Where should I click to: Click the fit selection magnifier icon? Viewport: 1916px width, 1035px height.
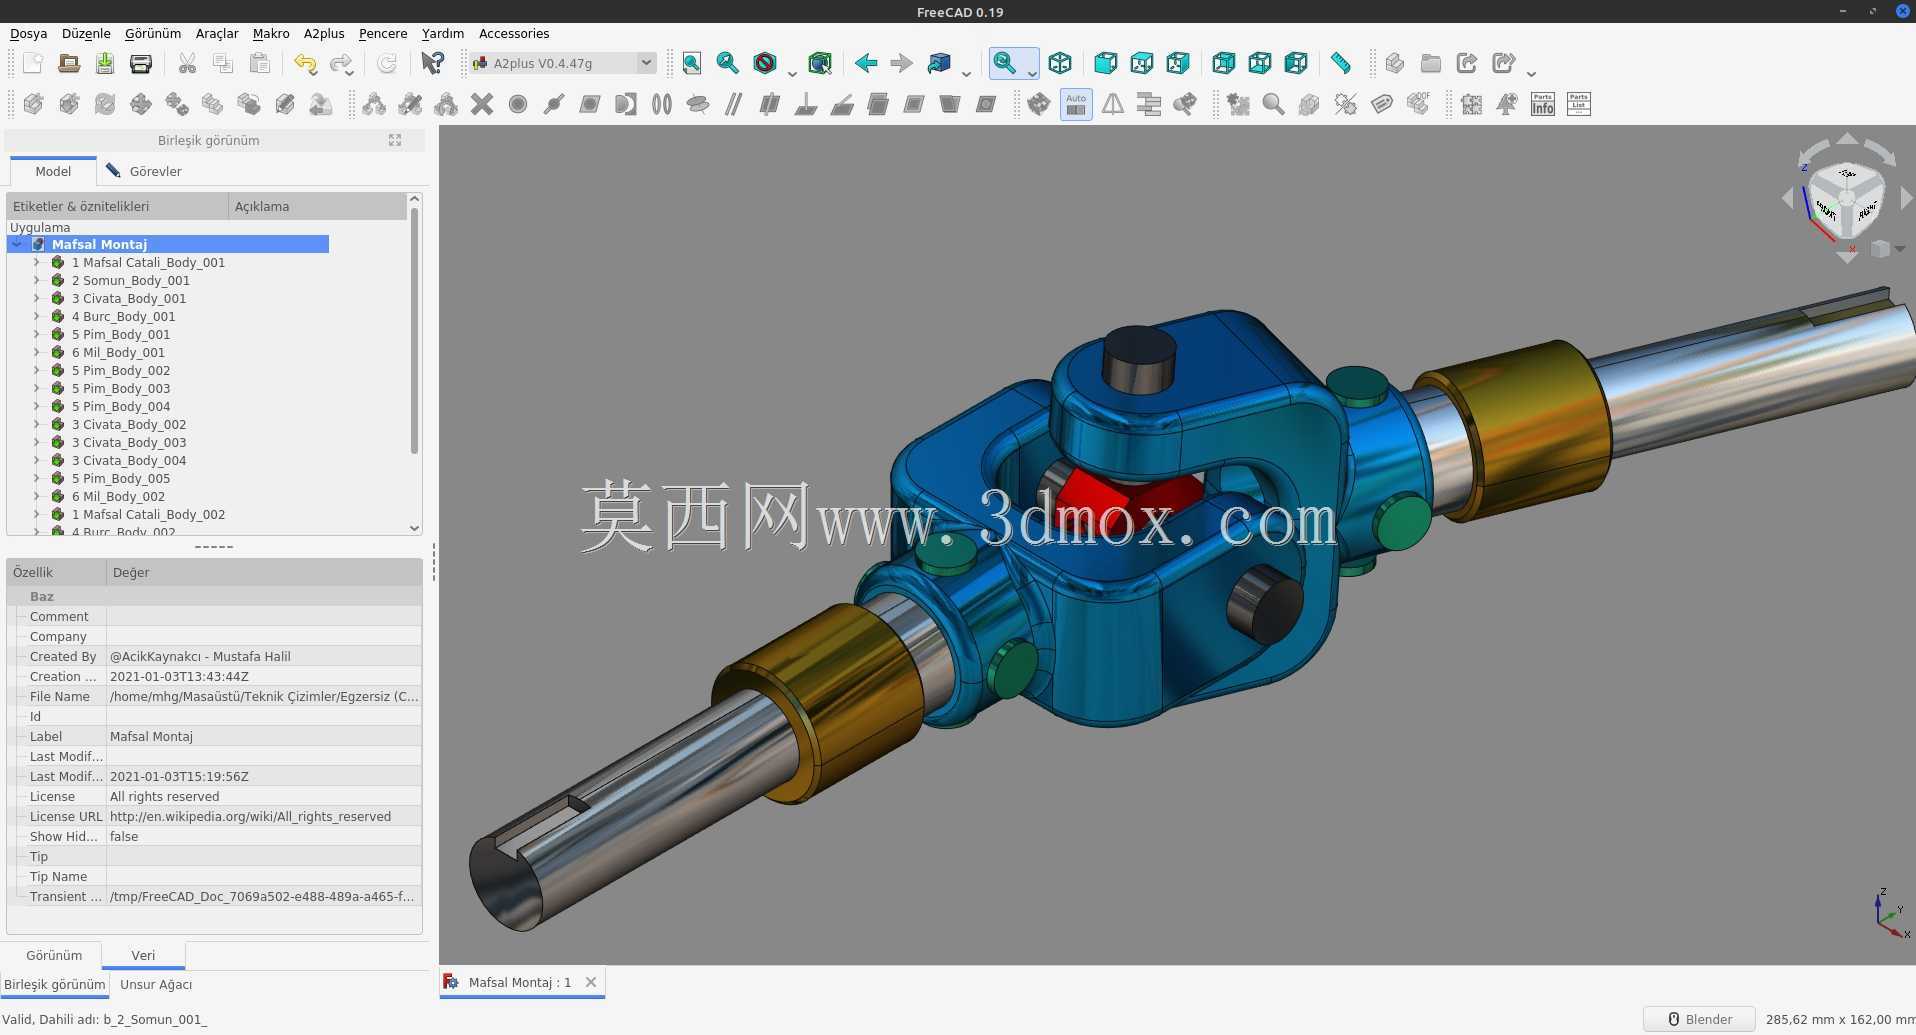tap(728, 64)
